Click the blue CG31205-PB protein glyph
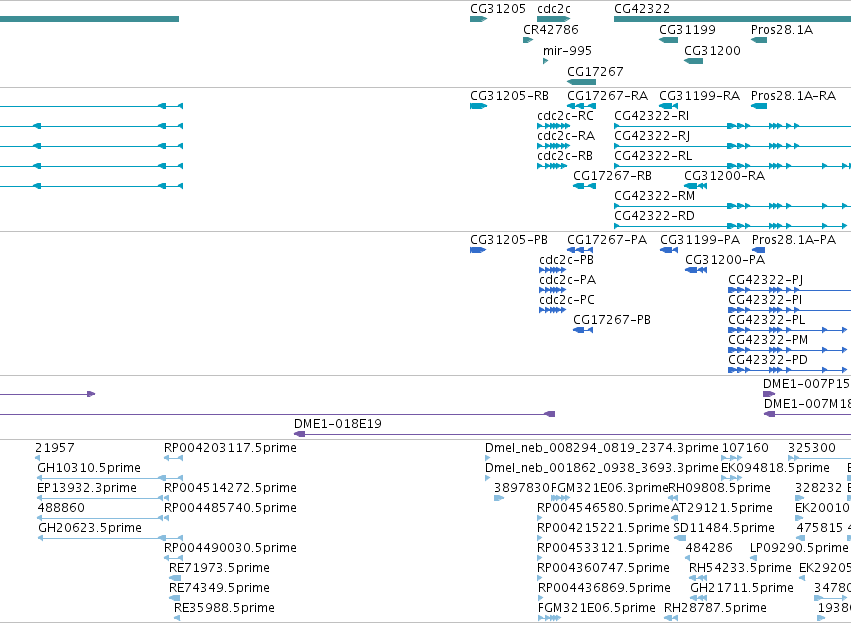Image resolution: width=851 pixels, height=623 pixels. pos(478,250)
